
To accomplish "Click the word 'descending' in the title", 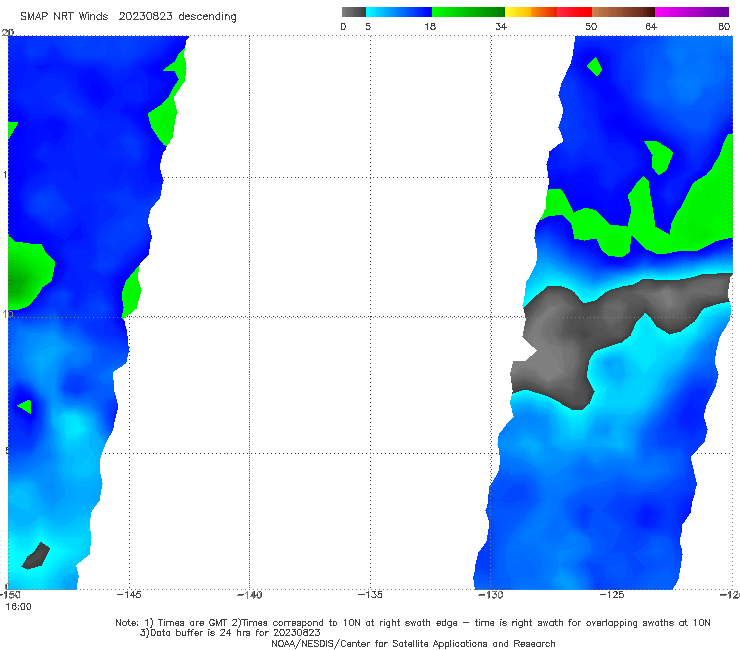I will coord(207,17).
